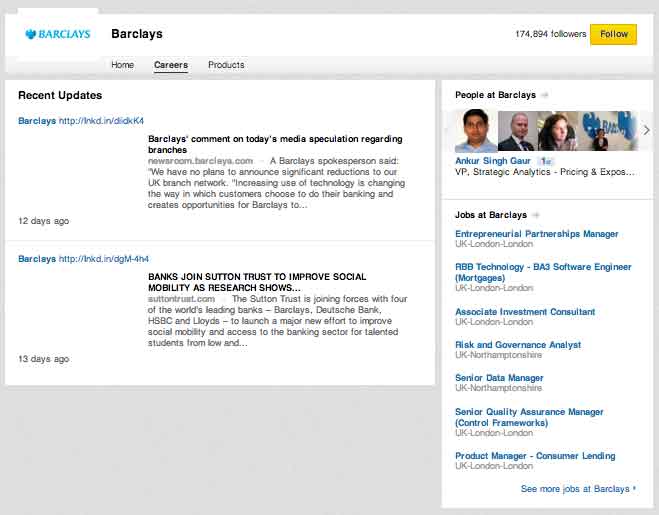Open the Banks Join Sutton Trust headline
This screenshot has height=515, width=659.
click(257, 282)
